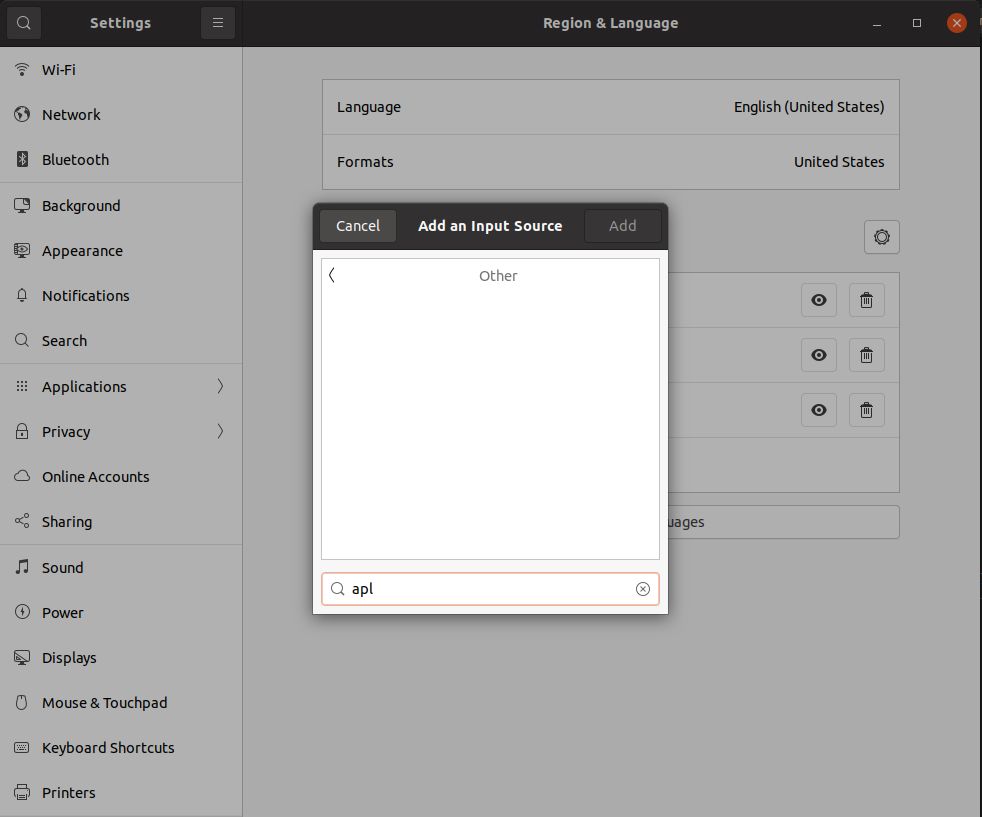Minimize the Settings window
This screenshot has width=982, height=817.
877,24
